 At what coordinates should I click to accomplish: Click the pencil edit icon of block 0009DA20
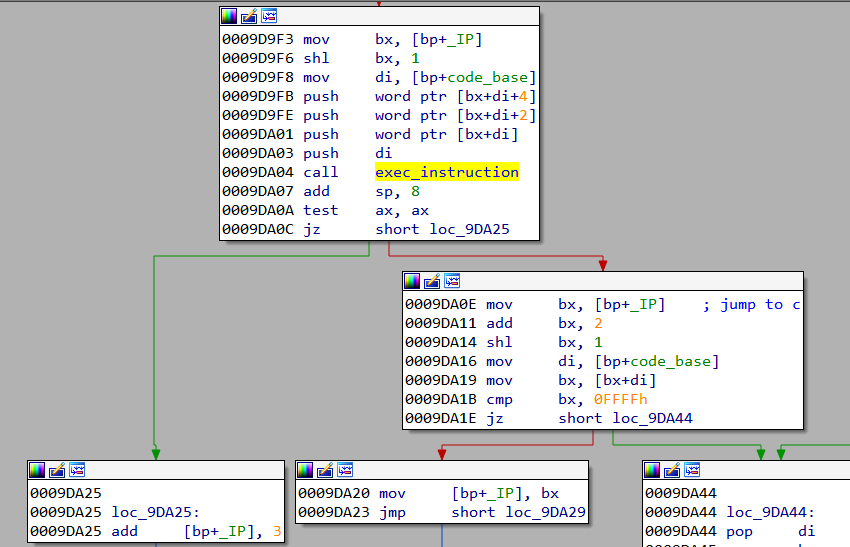coord(325,470)
